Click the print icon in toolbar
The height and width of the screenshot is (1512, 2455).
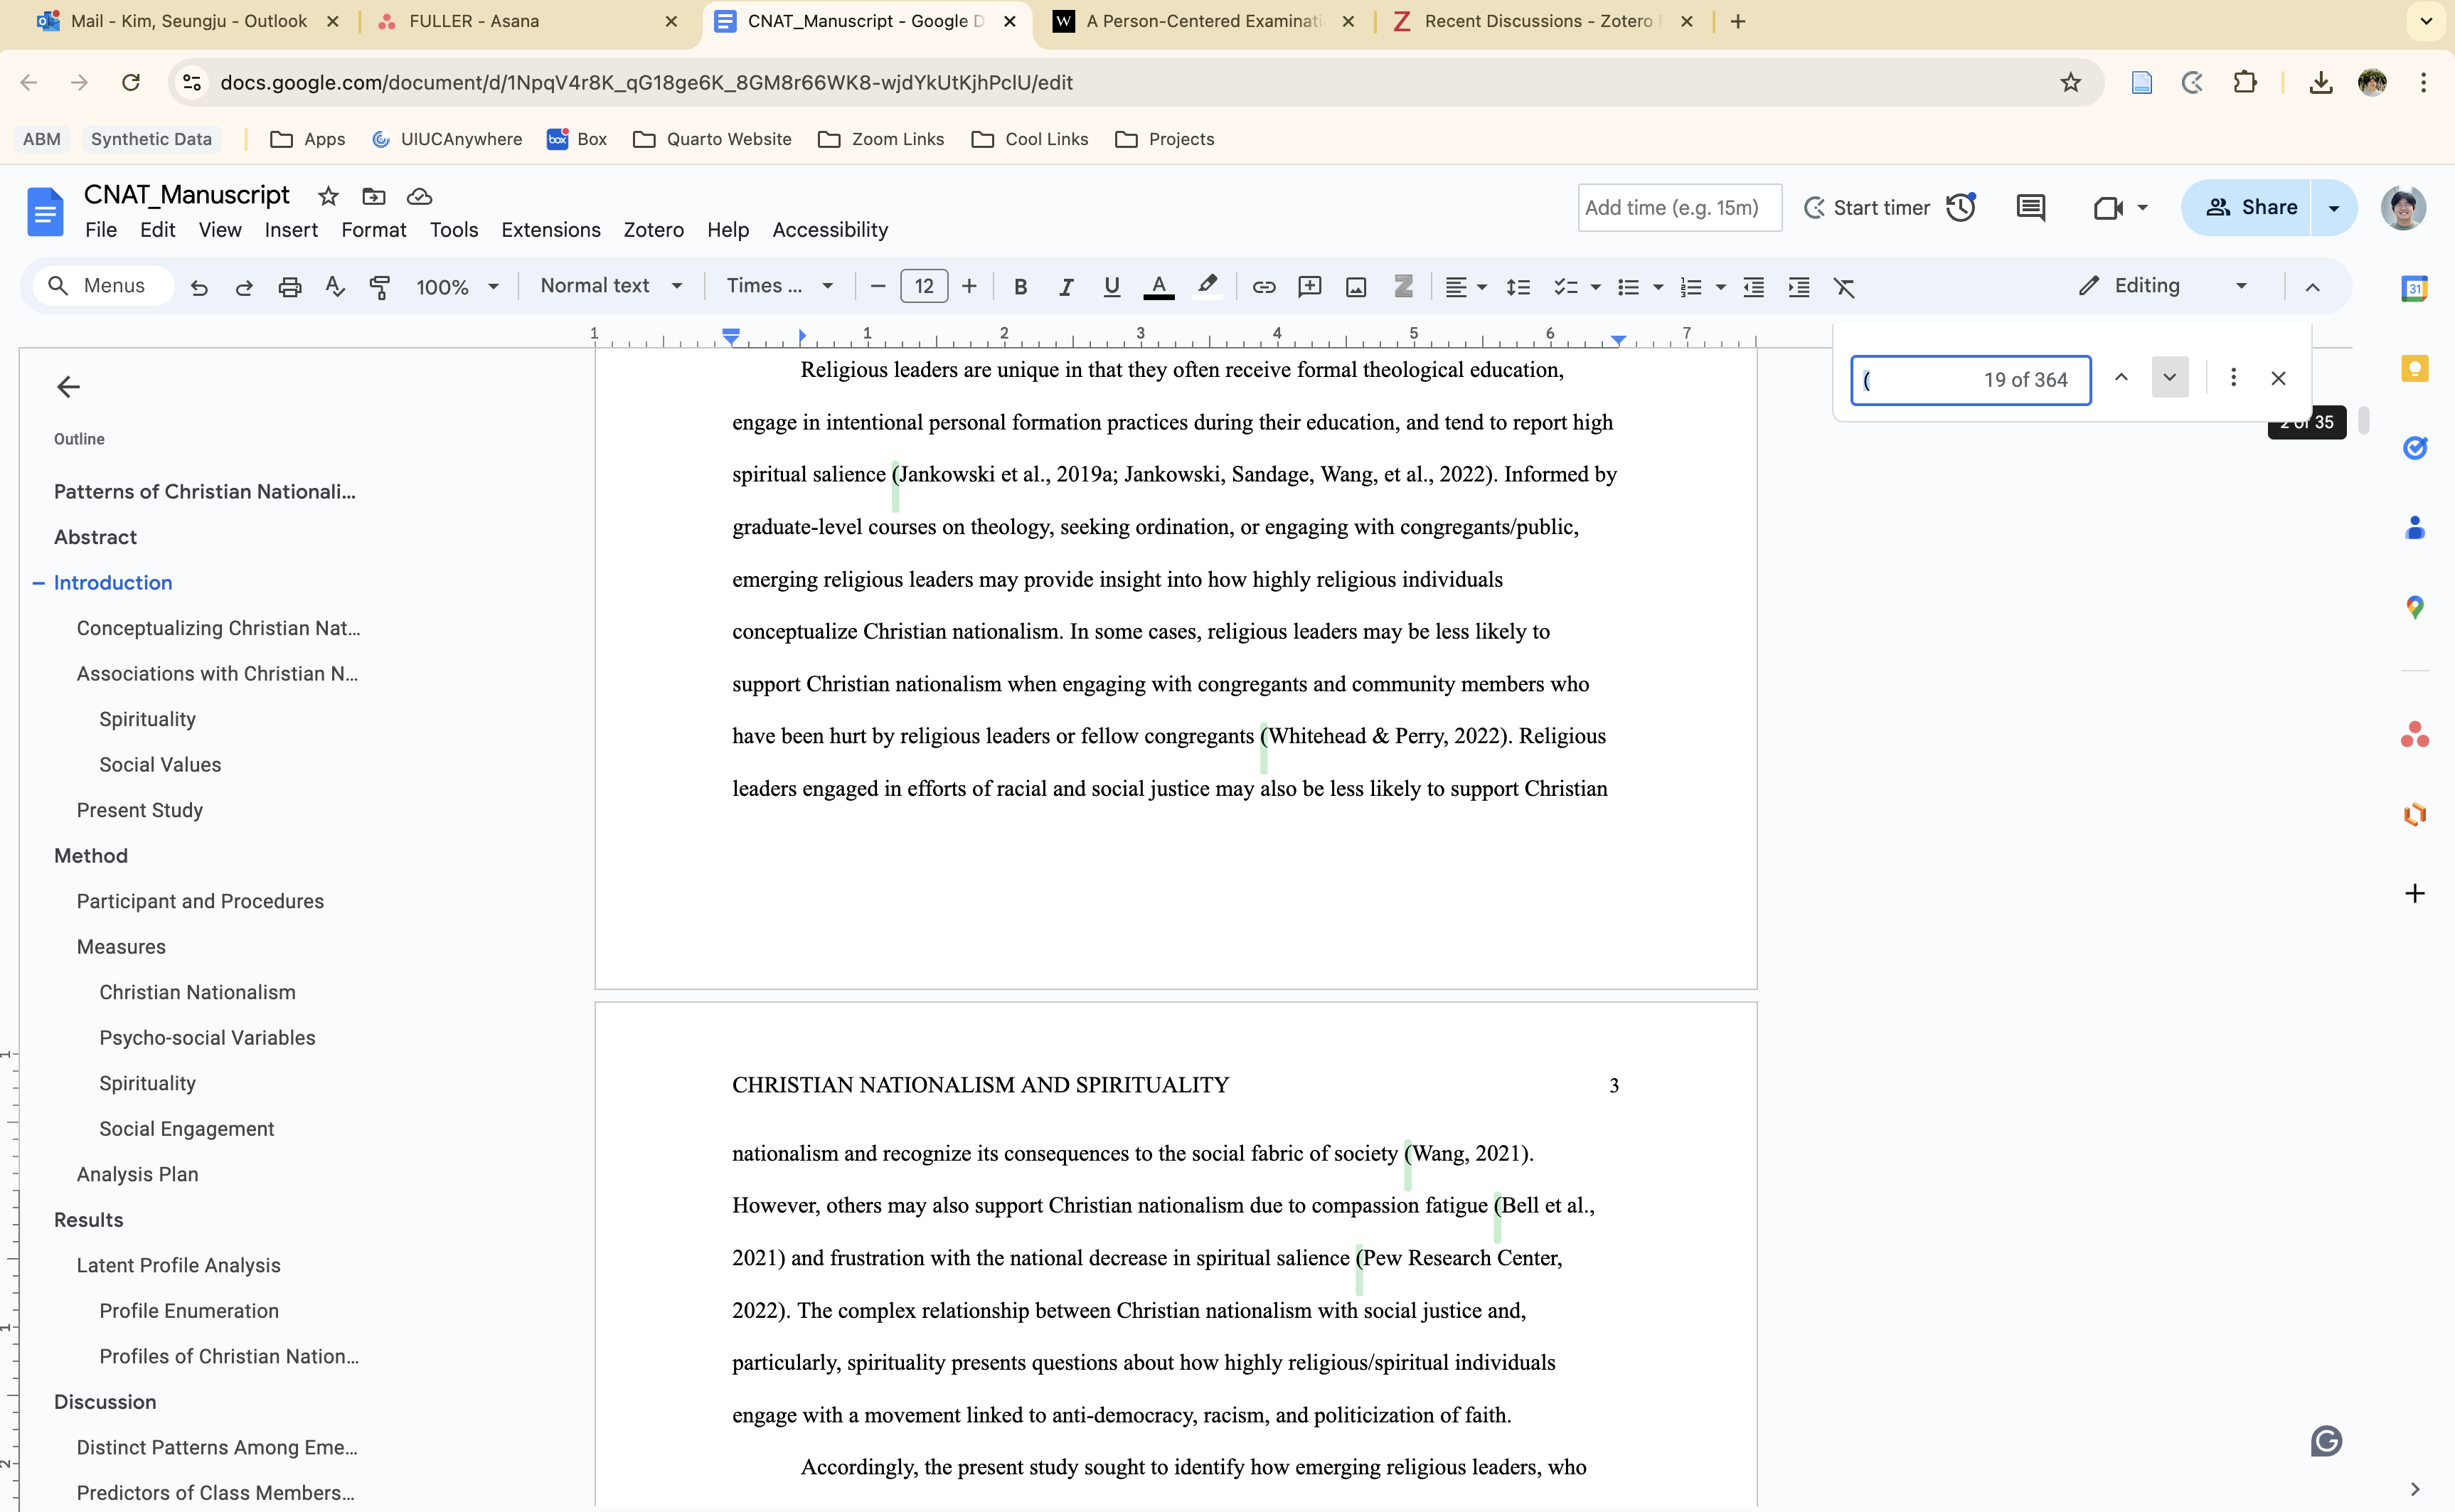pos(289,287)
